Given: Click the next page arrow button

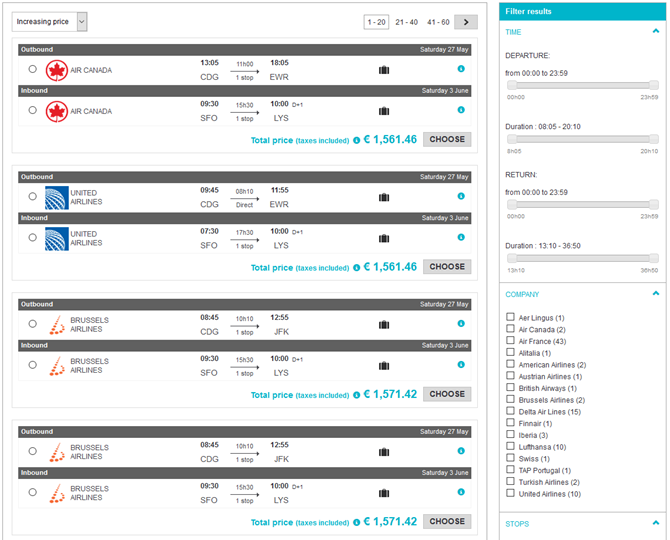Looking at the screenshot, I should (x=465, y=21).
